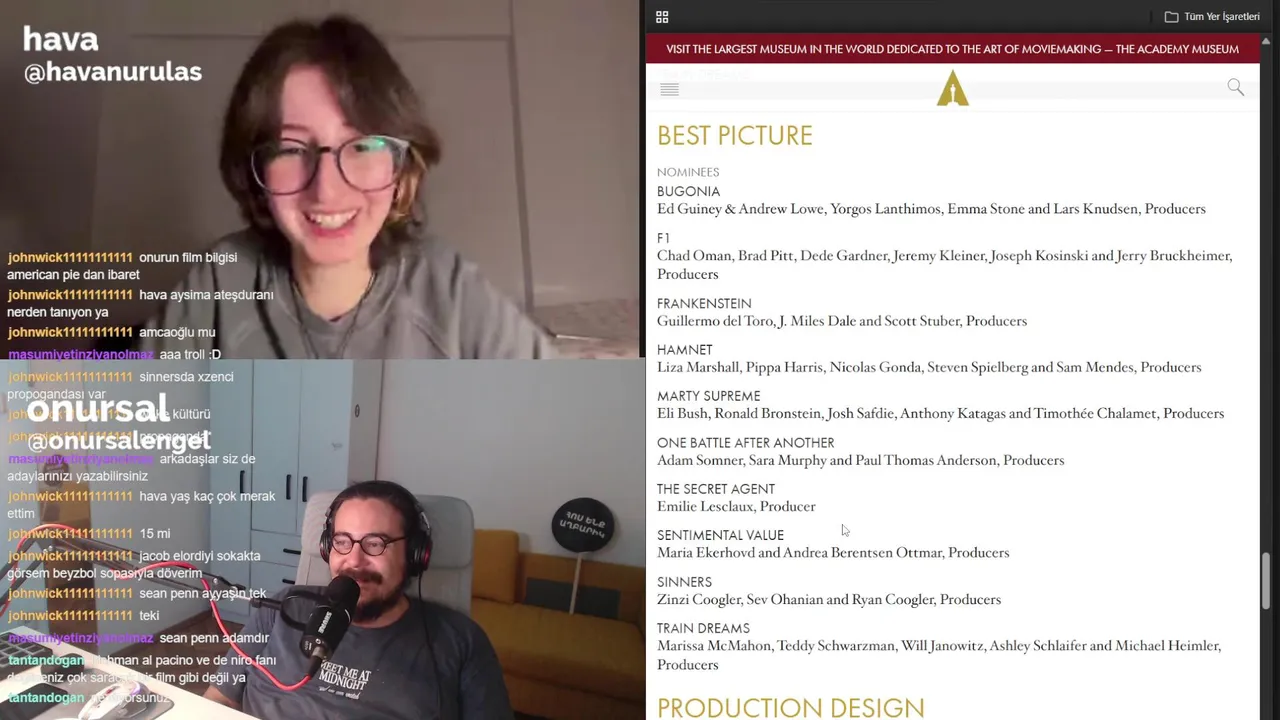Click the BUGONIA nominee title
Image resolution: width=1280 pixels, height=720 pixels.
[x=688, y=191]
